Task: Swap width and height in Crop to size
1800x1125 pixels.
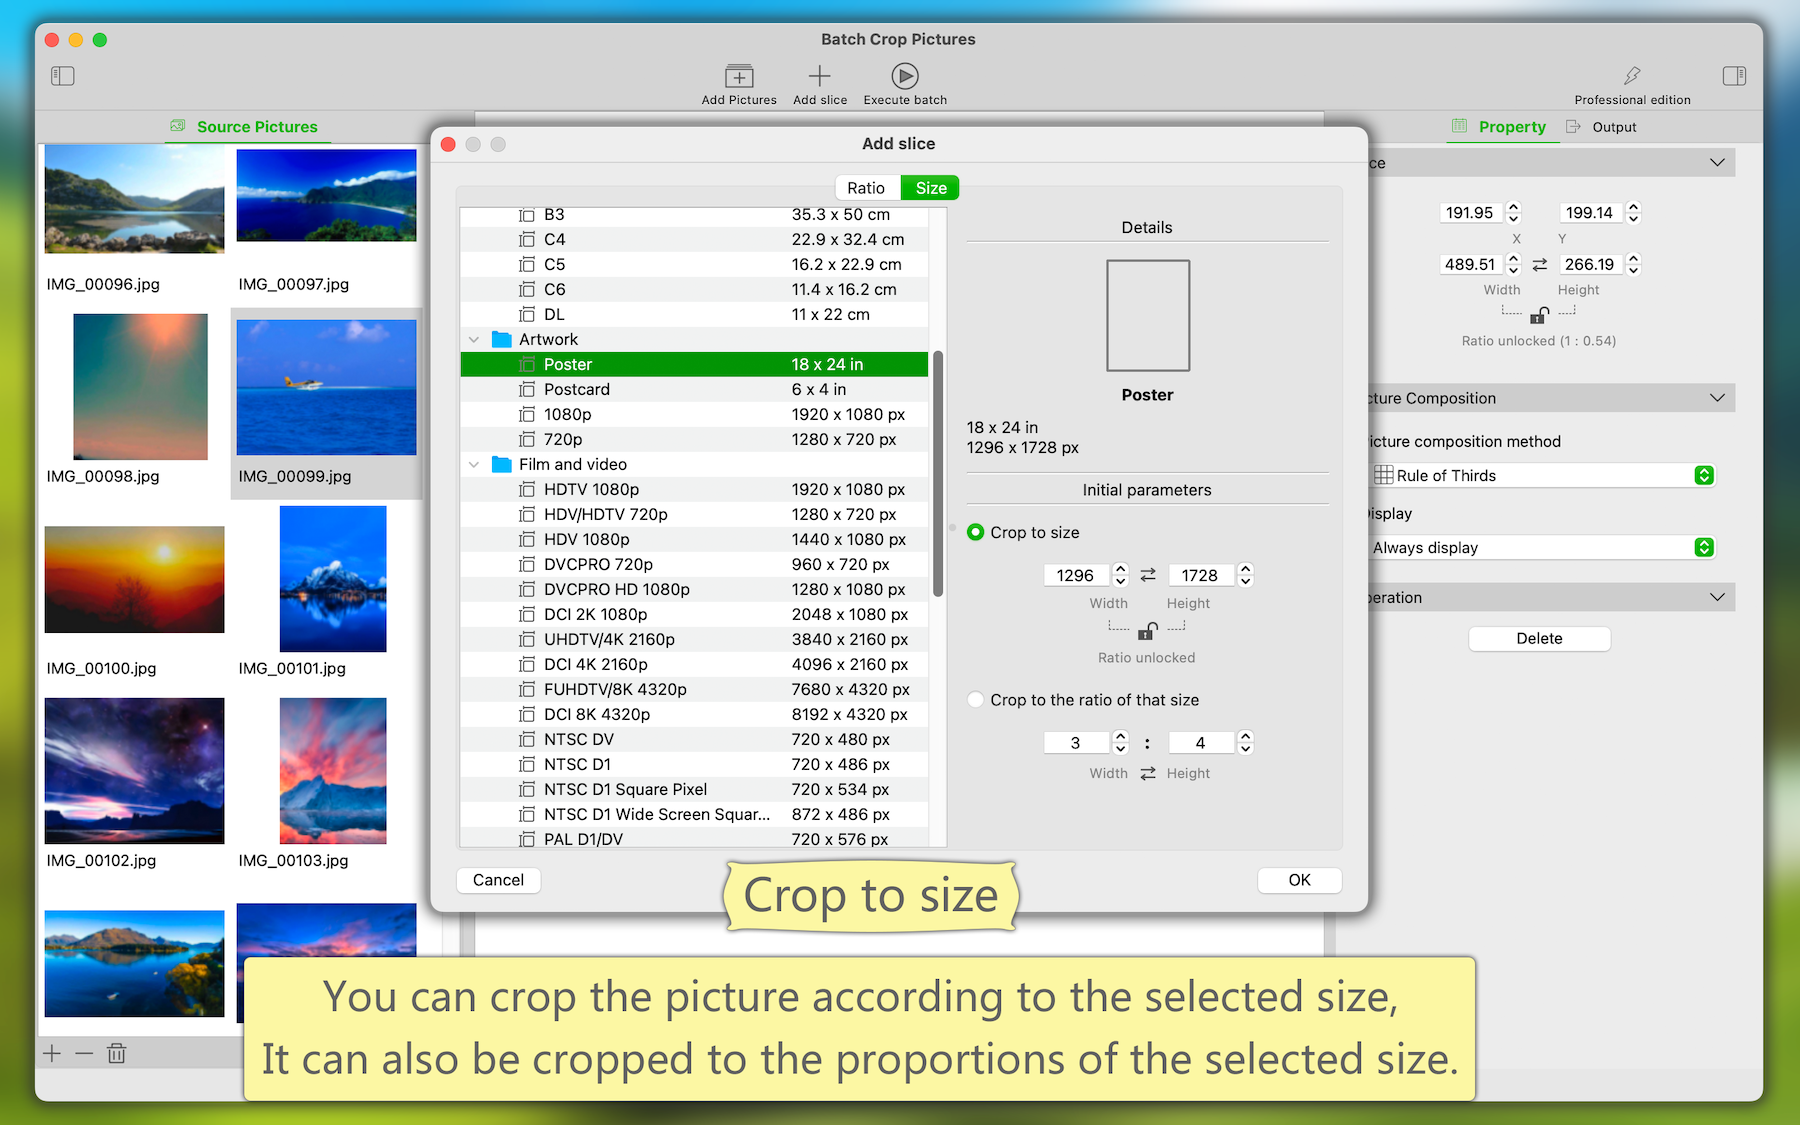Action: click(1148, 575)
